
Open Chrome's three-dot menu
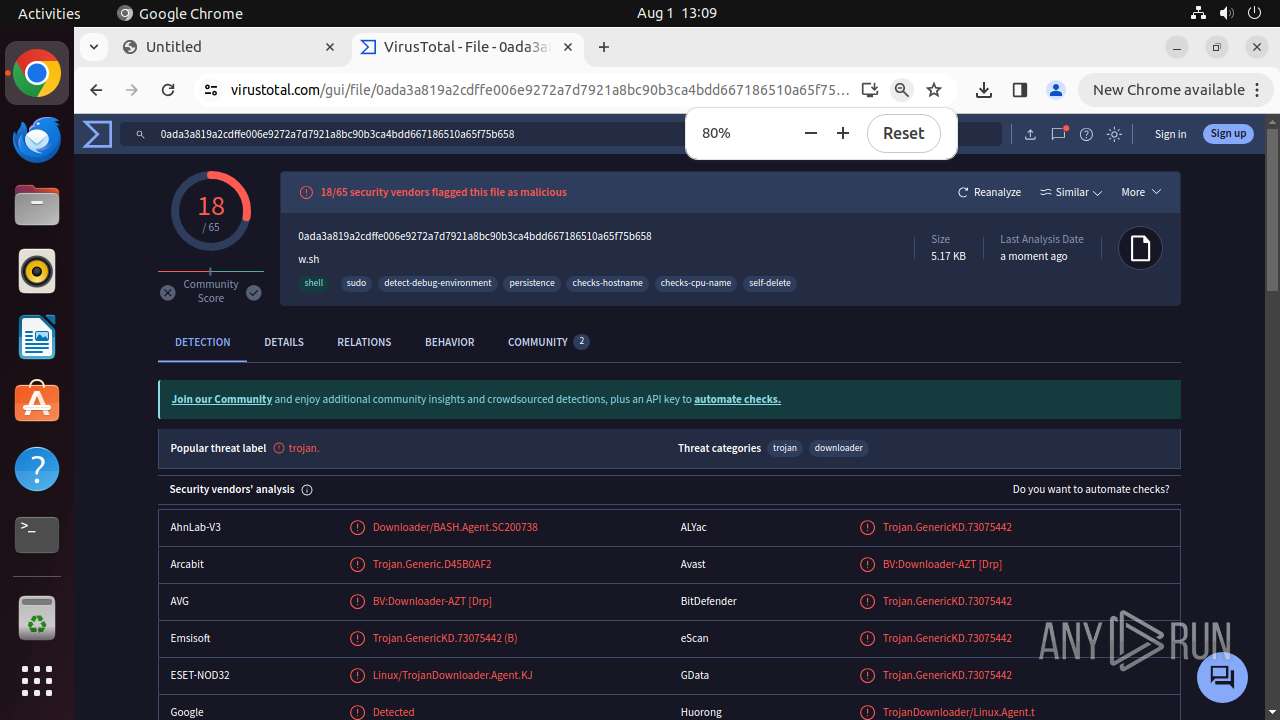click(1257, 90)
